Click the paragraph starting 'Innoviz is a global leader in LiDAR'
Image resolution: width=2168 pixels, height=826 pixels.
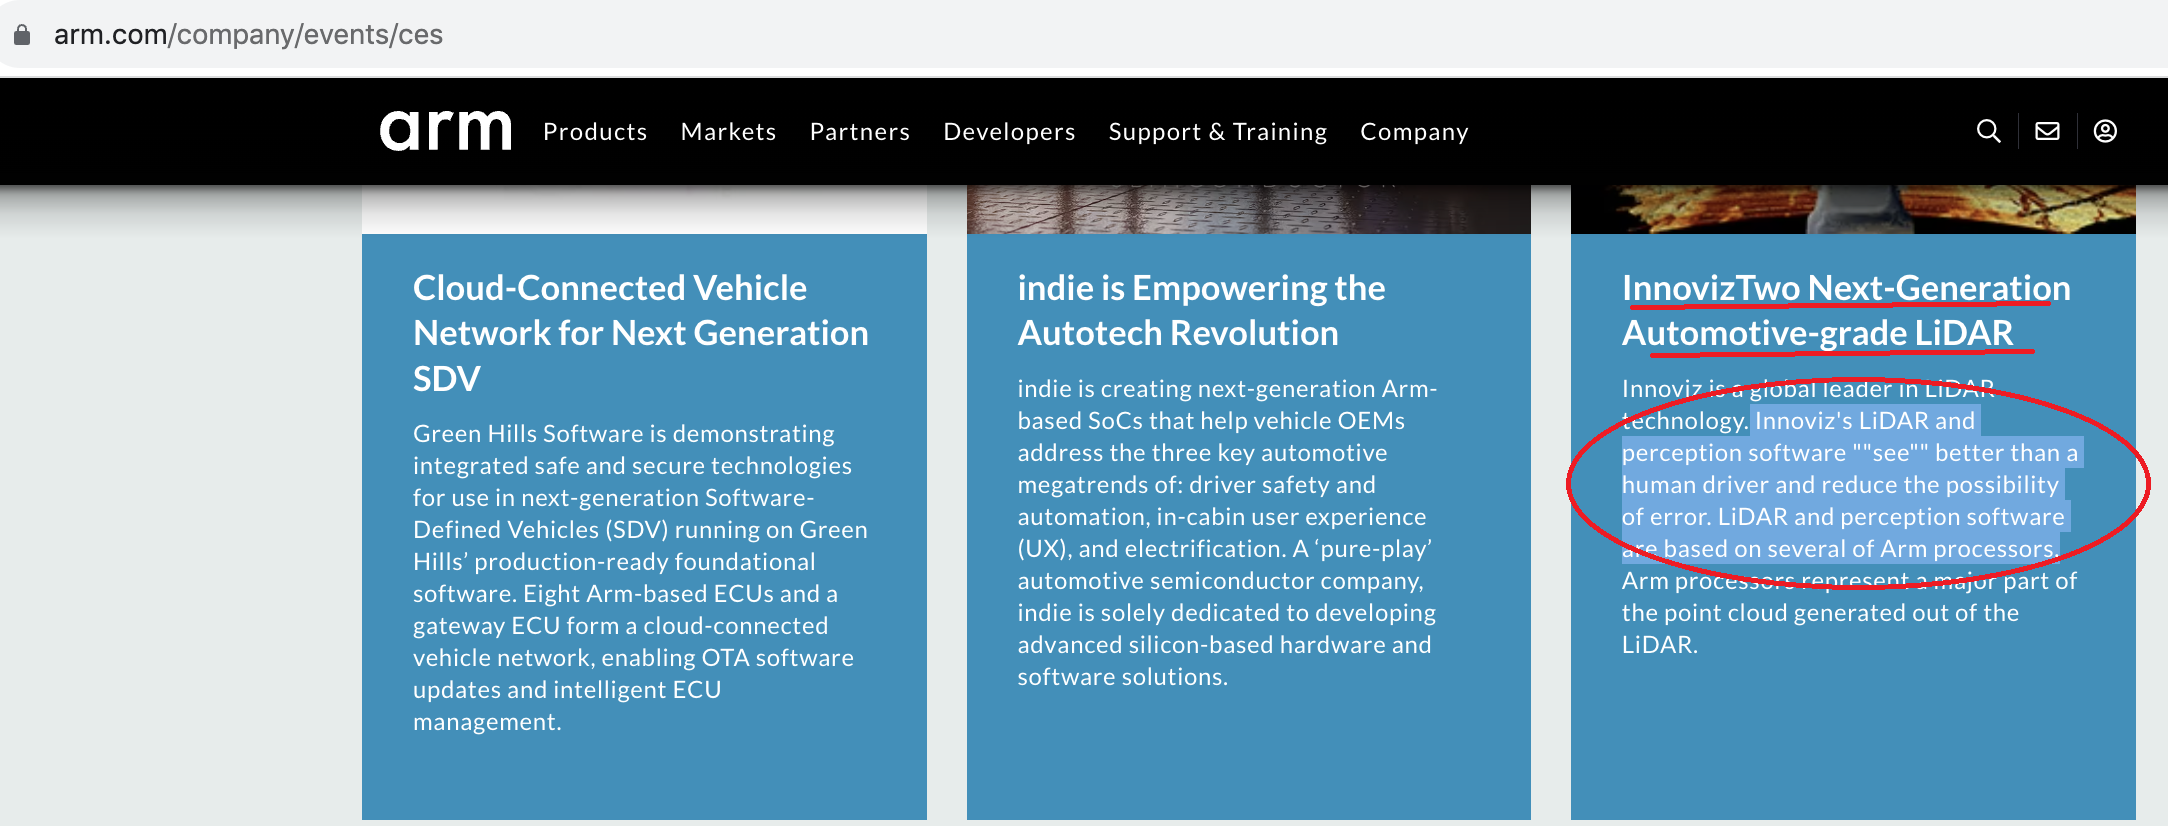[x=1850, y=516]
